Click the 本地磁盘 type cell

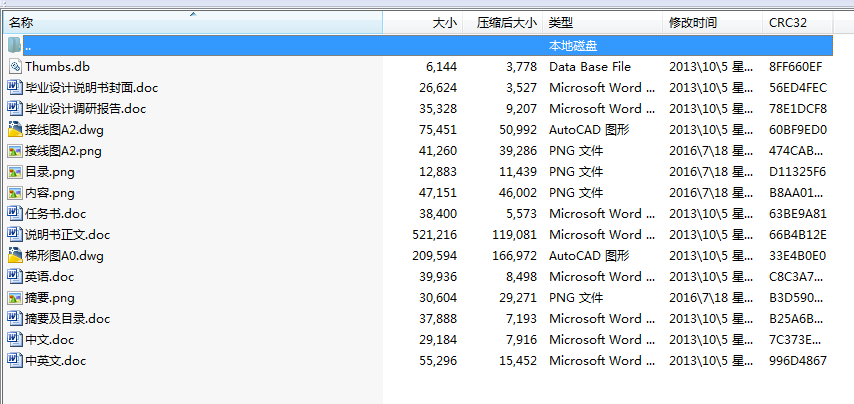point(573,46)
